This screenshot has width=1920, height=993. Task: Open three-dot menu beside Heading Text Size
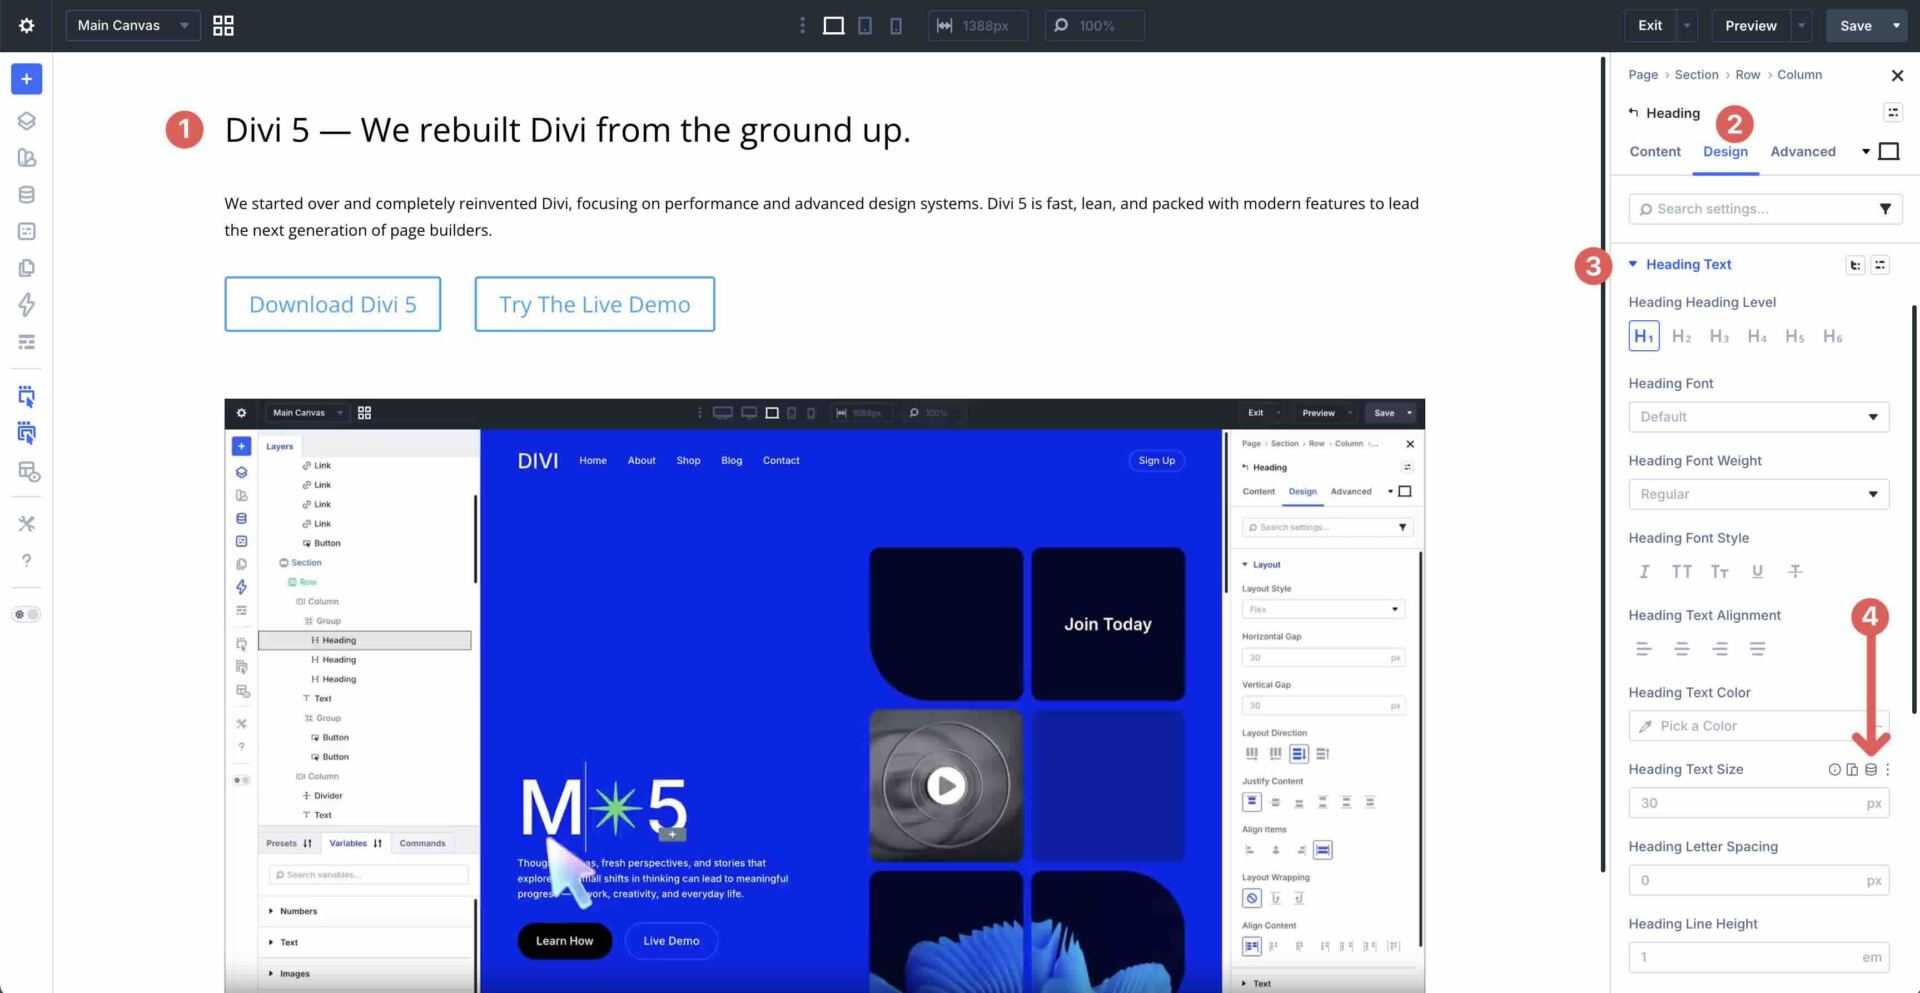(1888, 769)
